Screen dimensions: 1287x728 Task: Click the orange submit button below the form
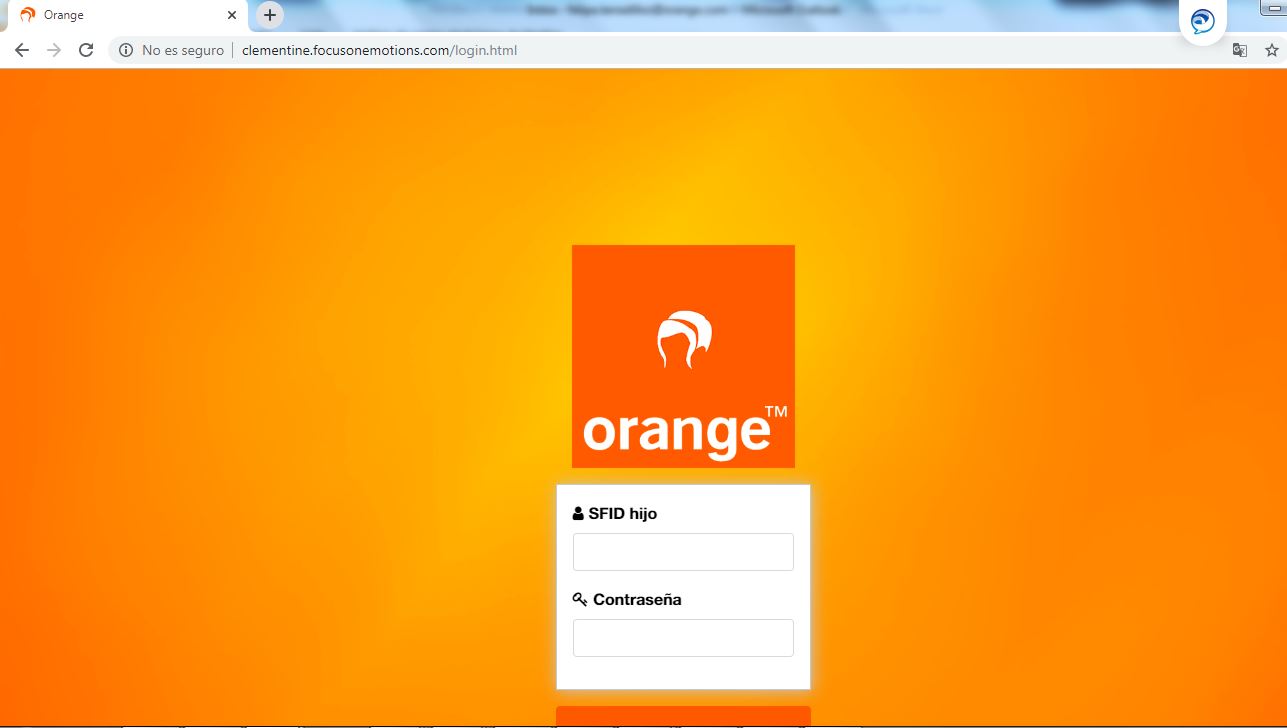click(x=683, y=716)
